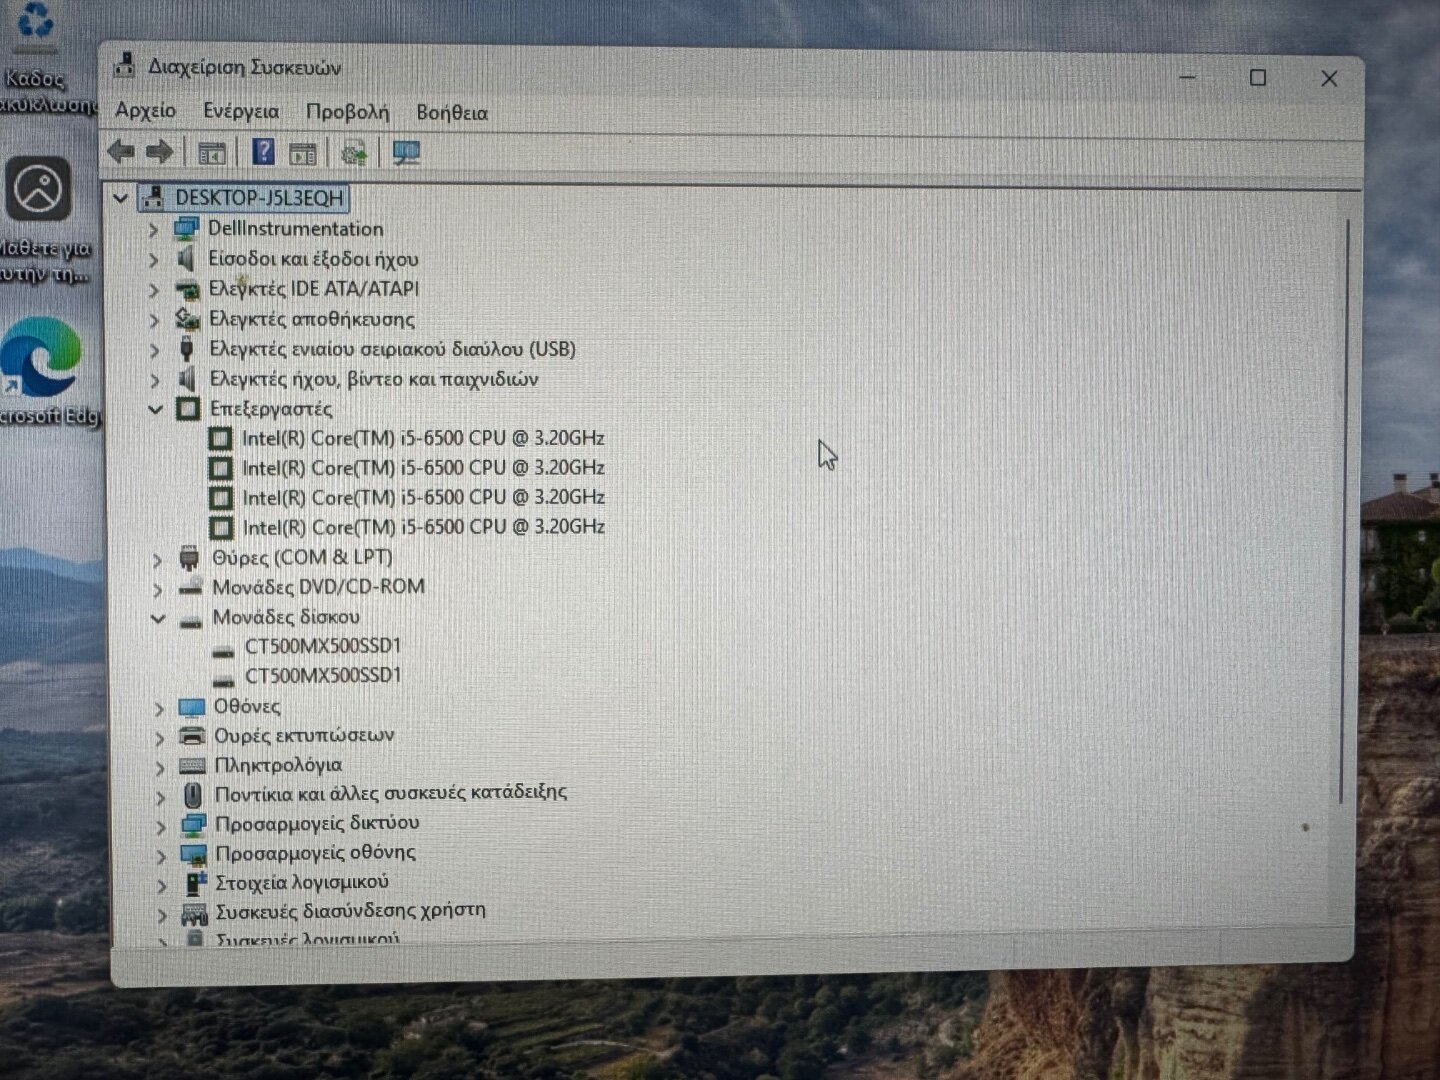Click the Πληκτρολόγια keyboard icon

[x=192, y=766]
